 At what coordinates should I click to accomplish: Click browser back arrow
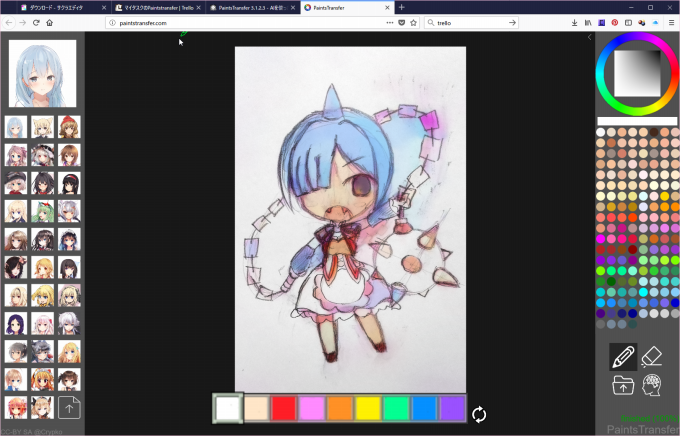(9, 23)
